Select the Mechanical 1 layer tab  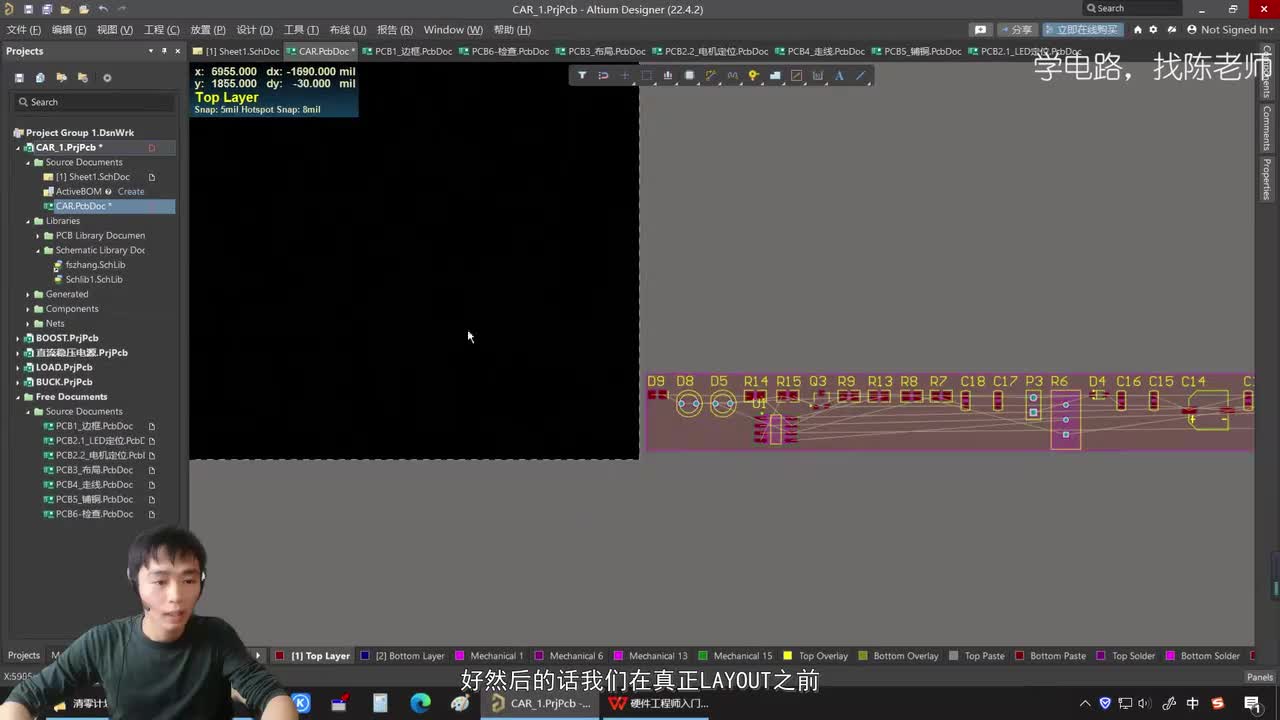[489, 656]
